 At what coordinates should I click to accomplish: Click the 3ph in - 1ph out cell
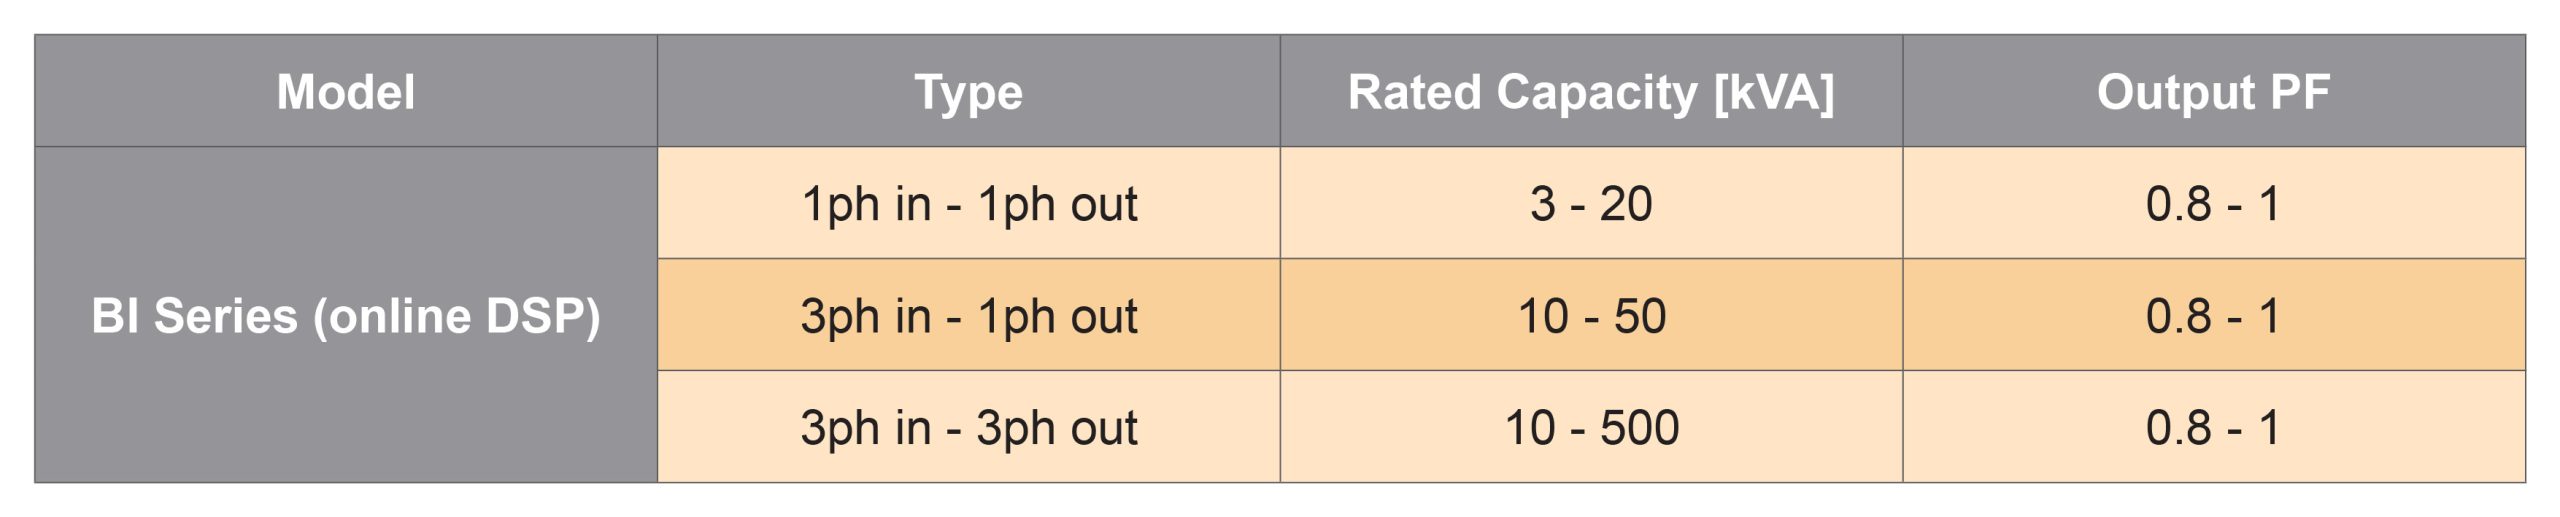tap(968, 316)
